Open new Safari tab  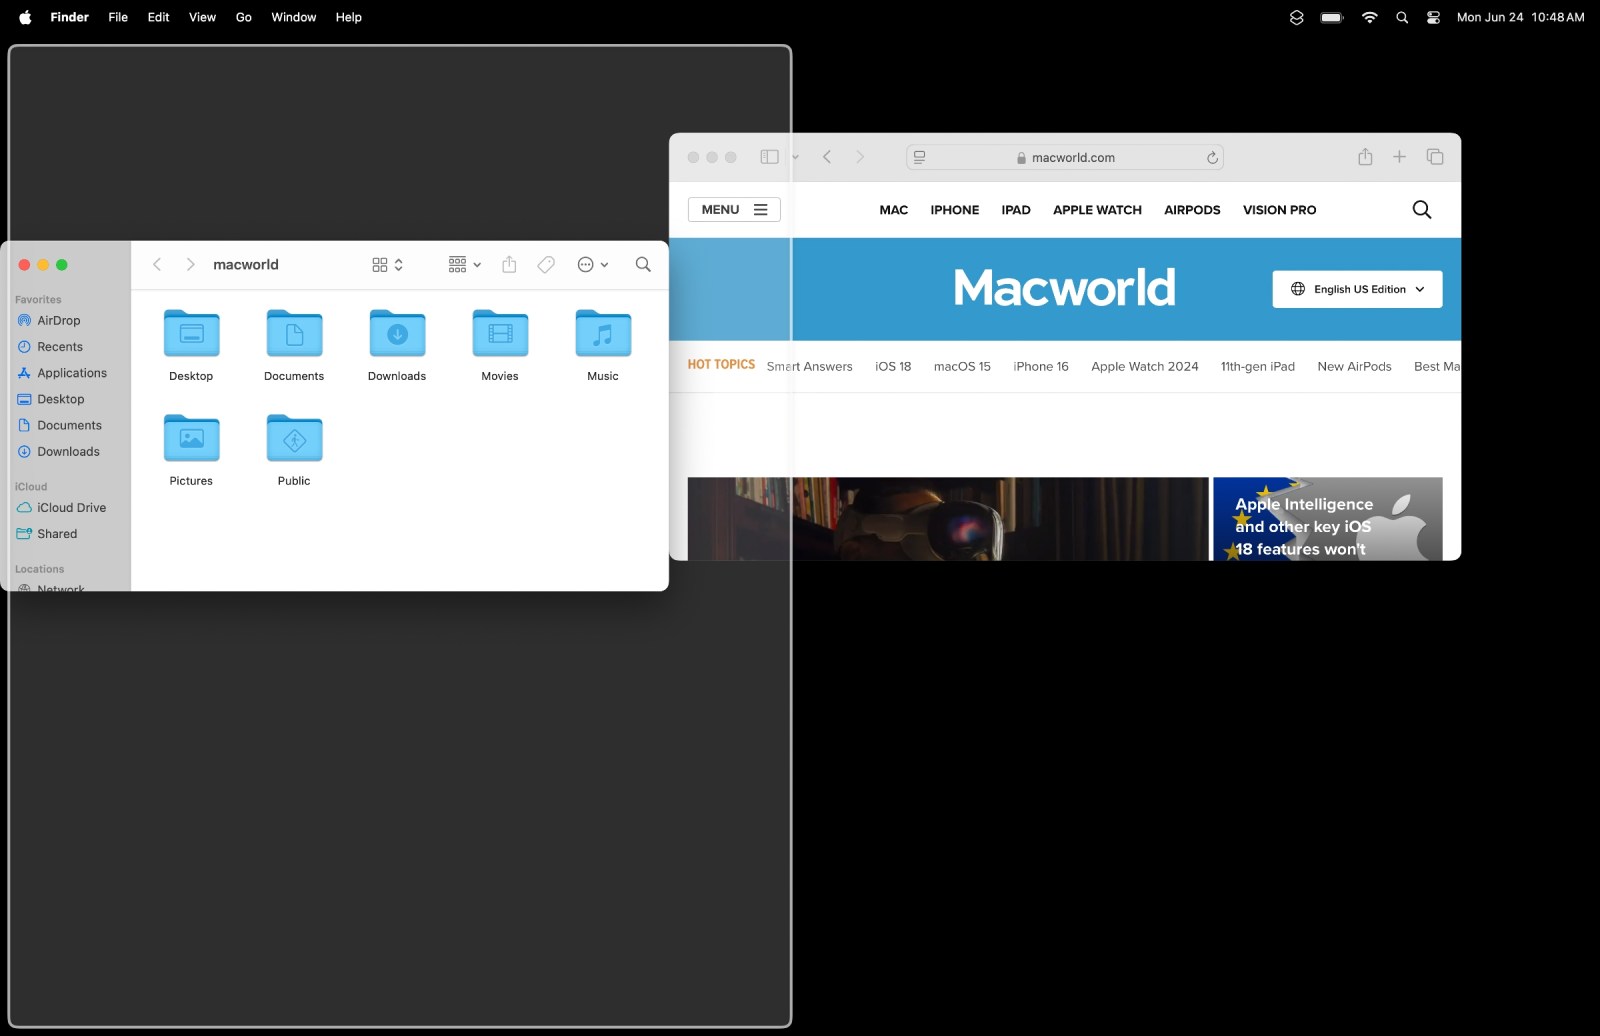click(1399, 157)
